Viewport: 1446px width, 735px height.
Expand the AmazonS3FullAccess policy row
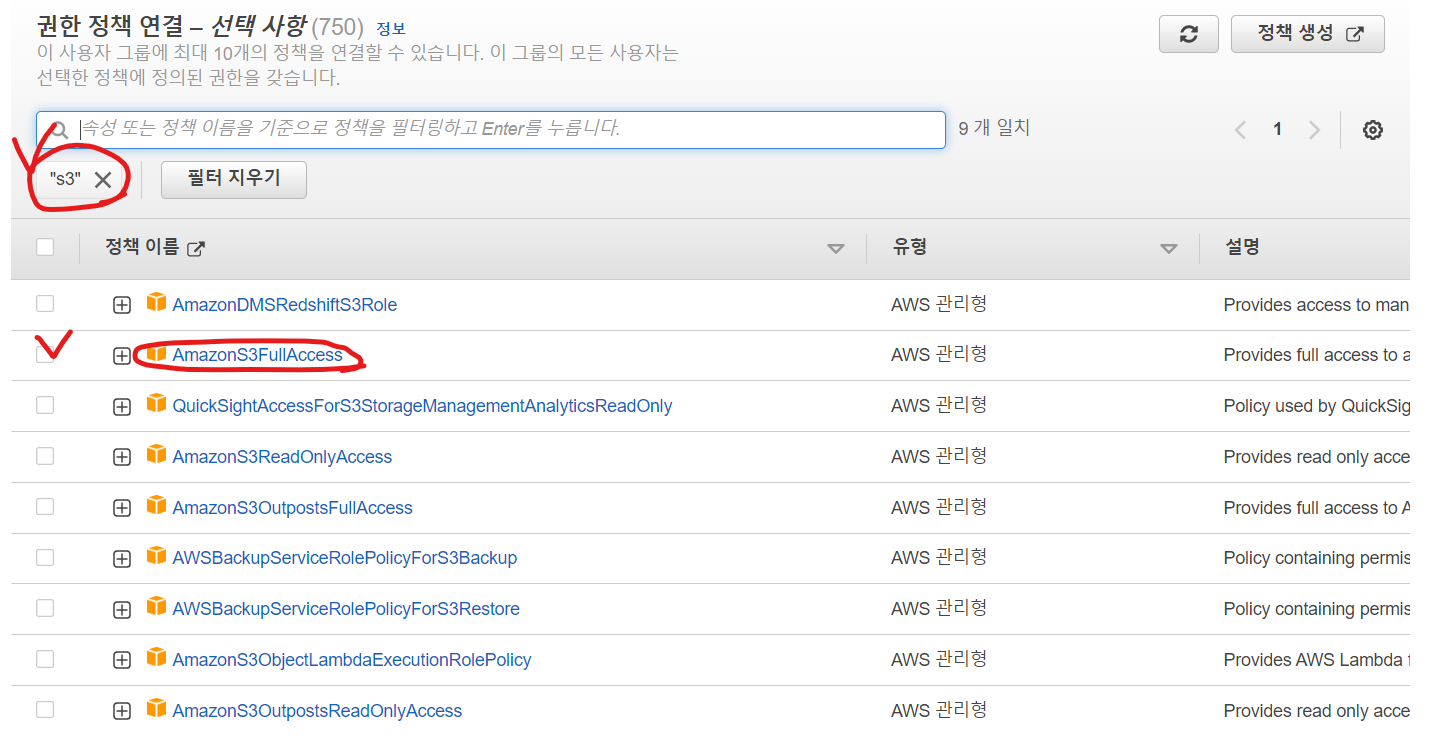[122, 356]
